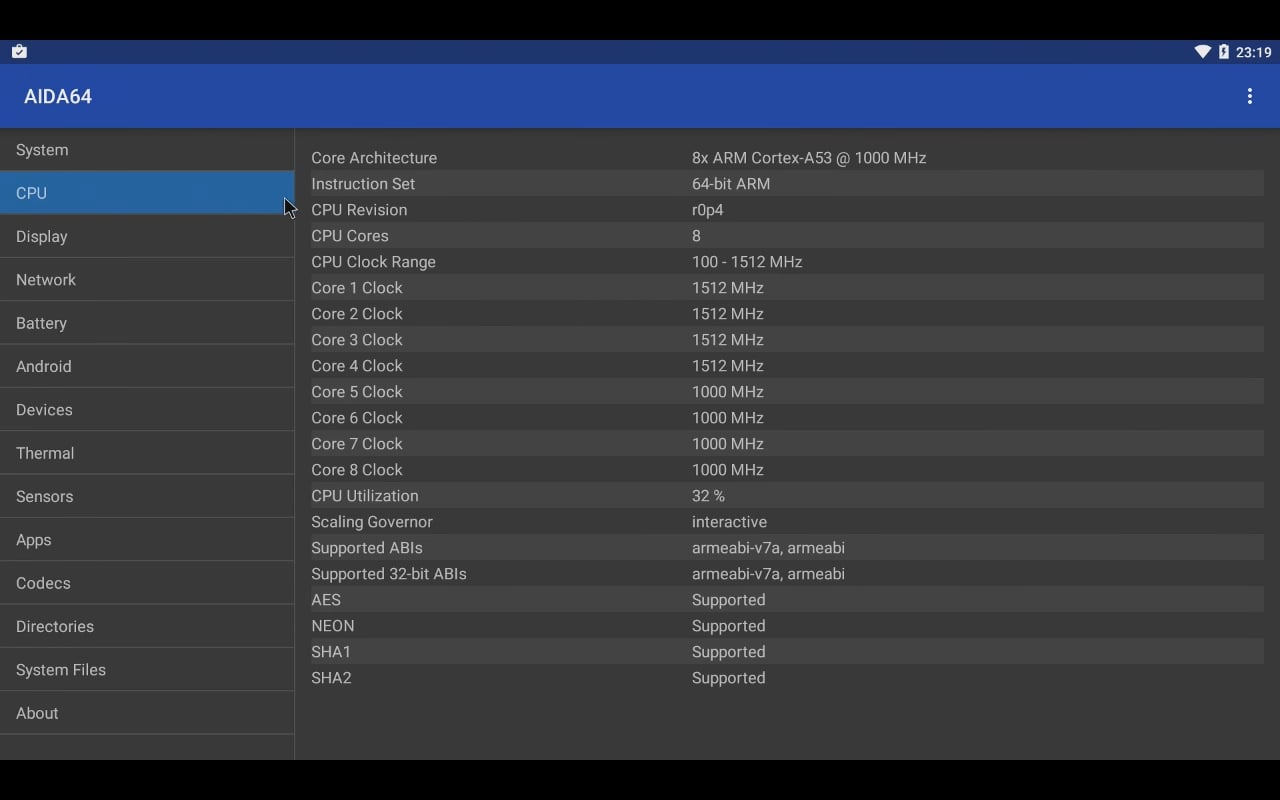This screenshot has height=800, width=1280.
Task: Click the Wi-Fi status icon
Action: pos(1202,52)
